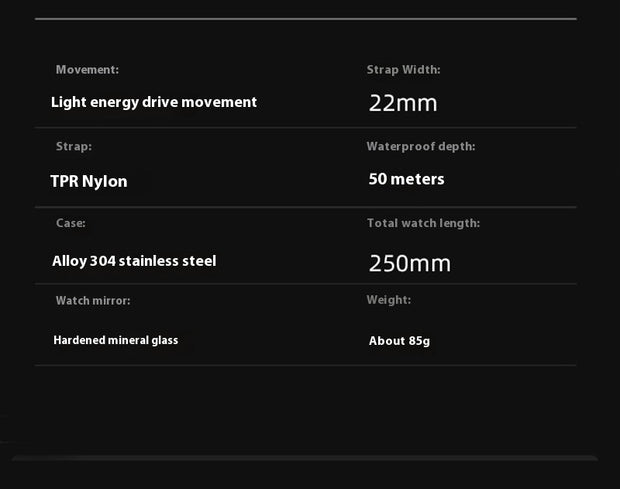Click the "Waterproof depth:" label
The height and width of the screenshot is (489, 620).
click(420, 146)
